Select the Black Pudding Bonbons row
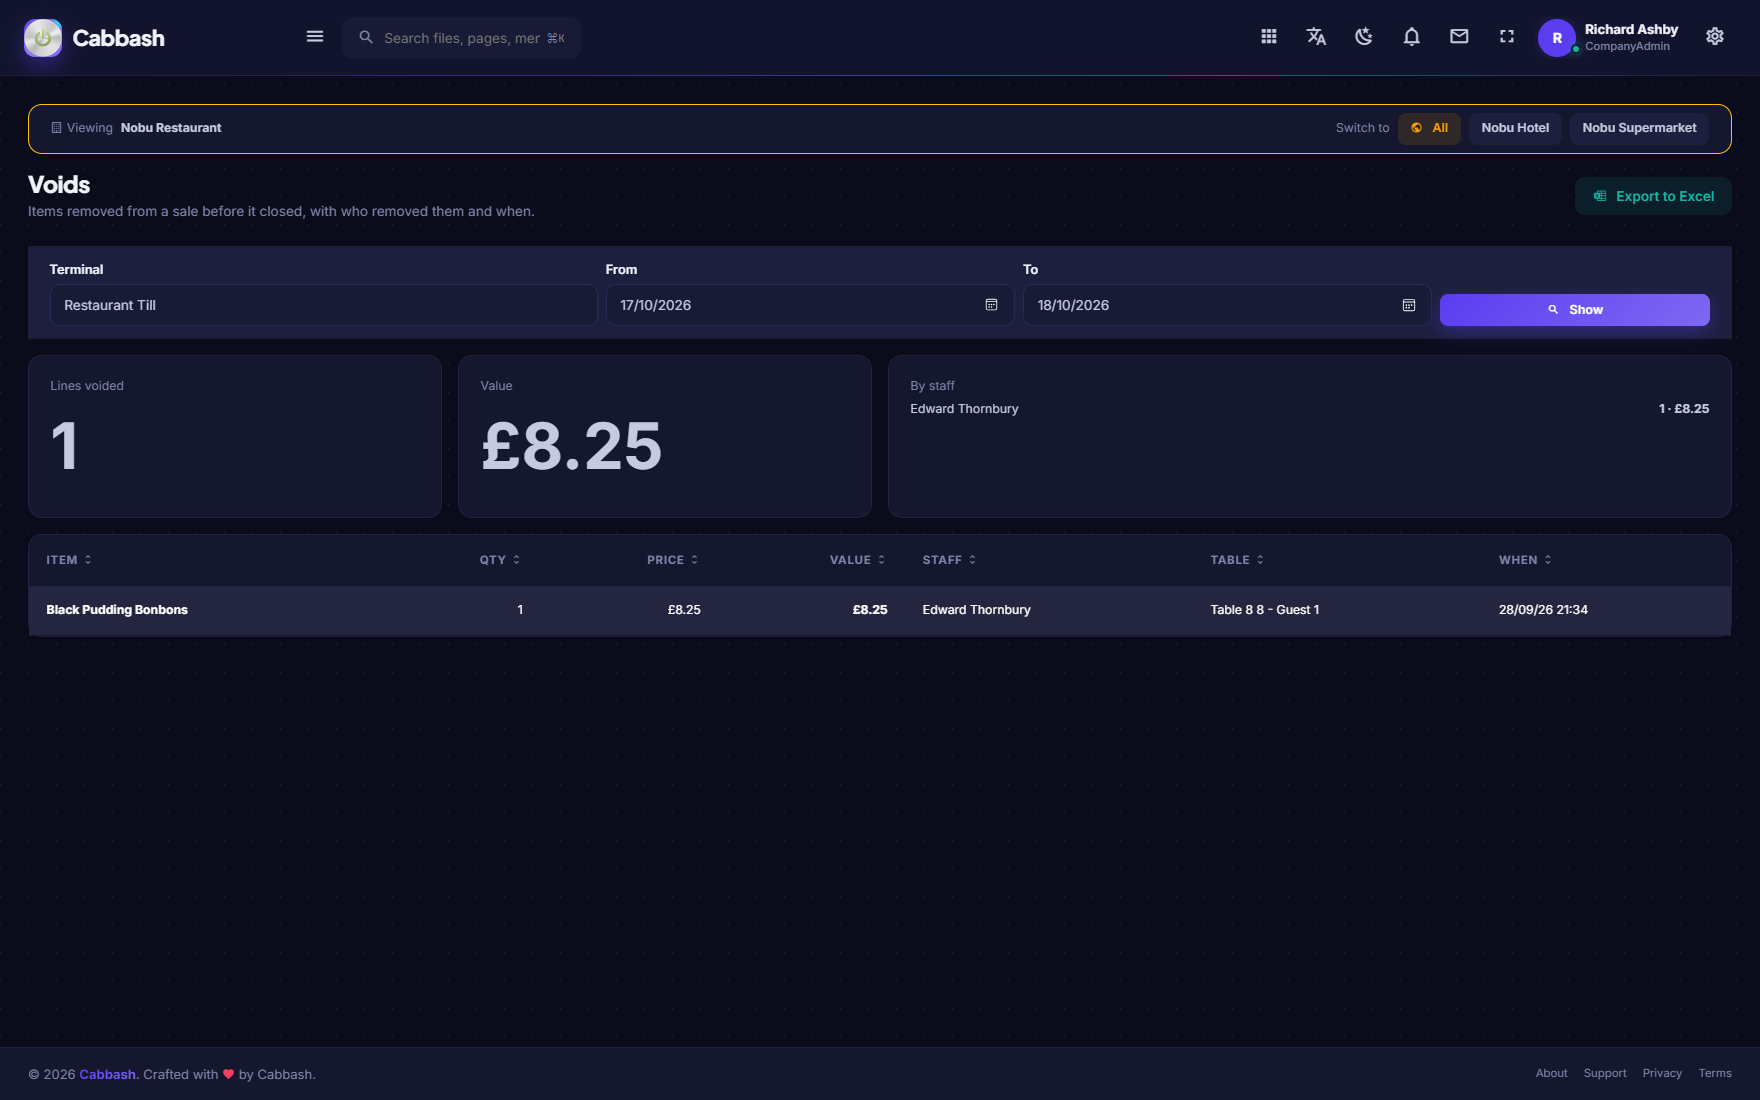Viewport: 1760px width, 1100px height. pos(880,610)
